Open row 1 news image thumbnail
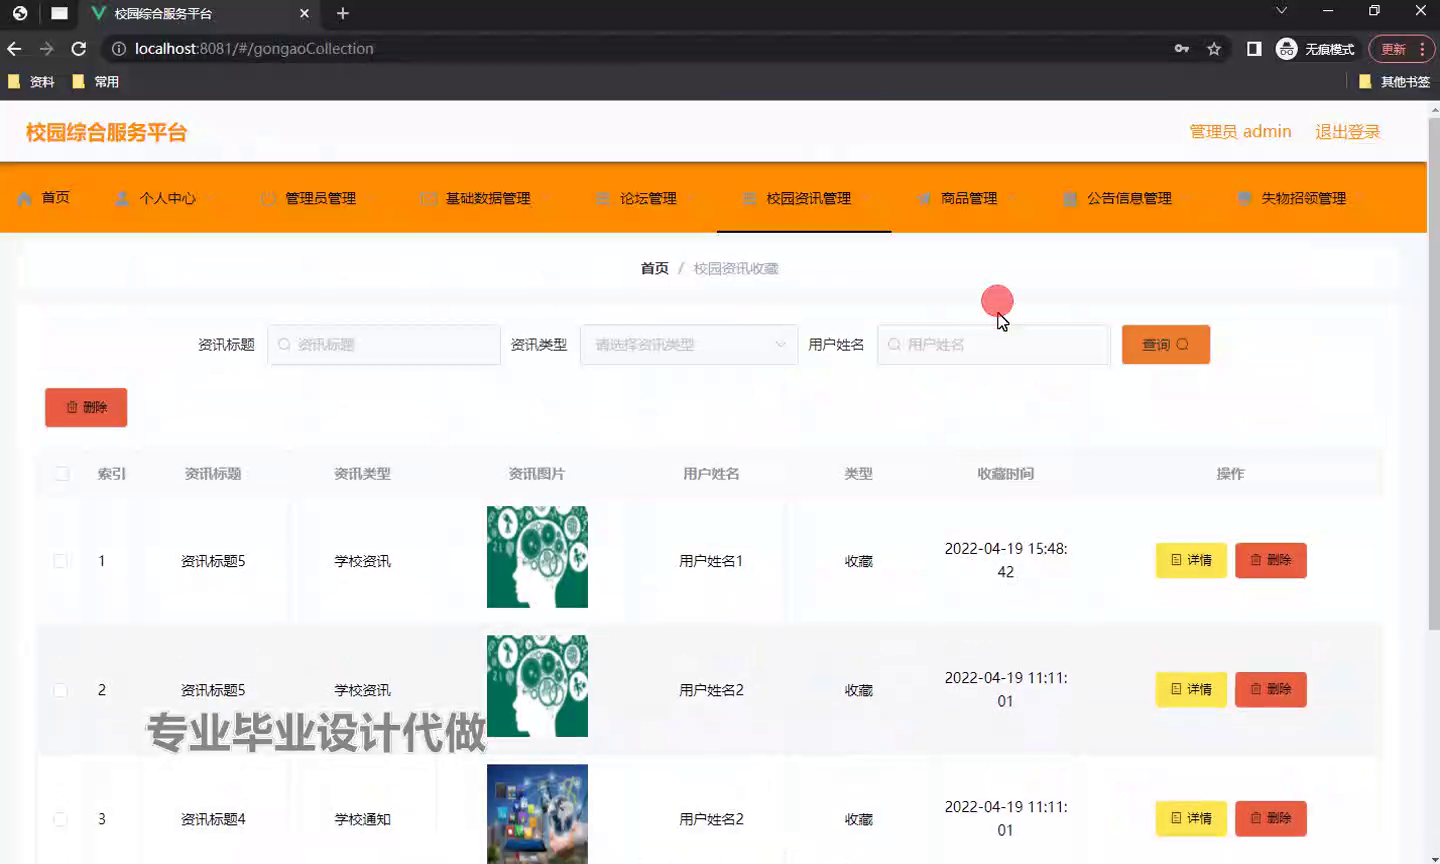This screenshot has height=864, width=1440. coord(537,557)
